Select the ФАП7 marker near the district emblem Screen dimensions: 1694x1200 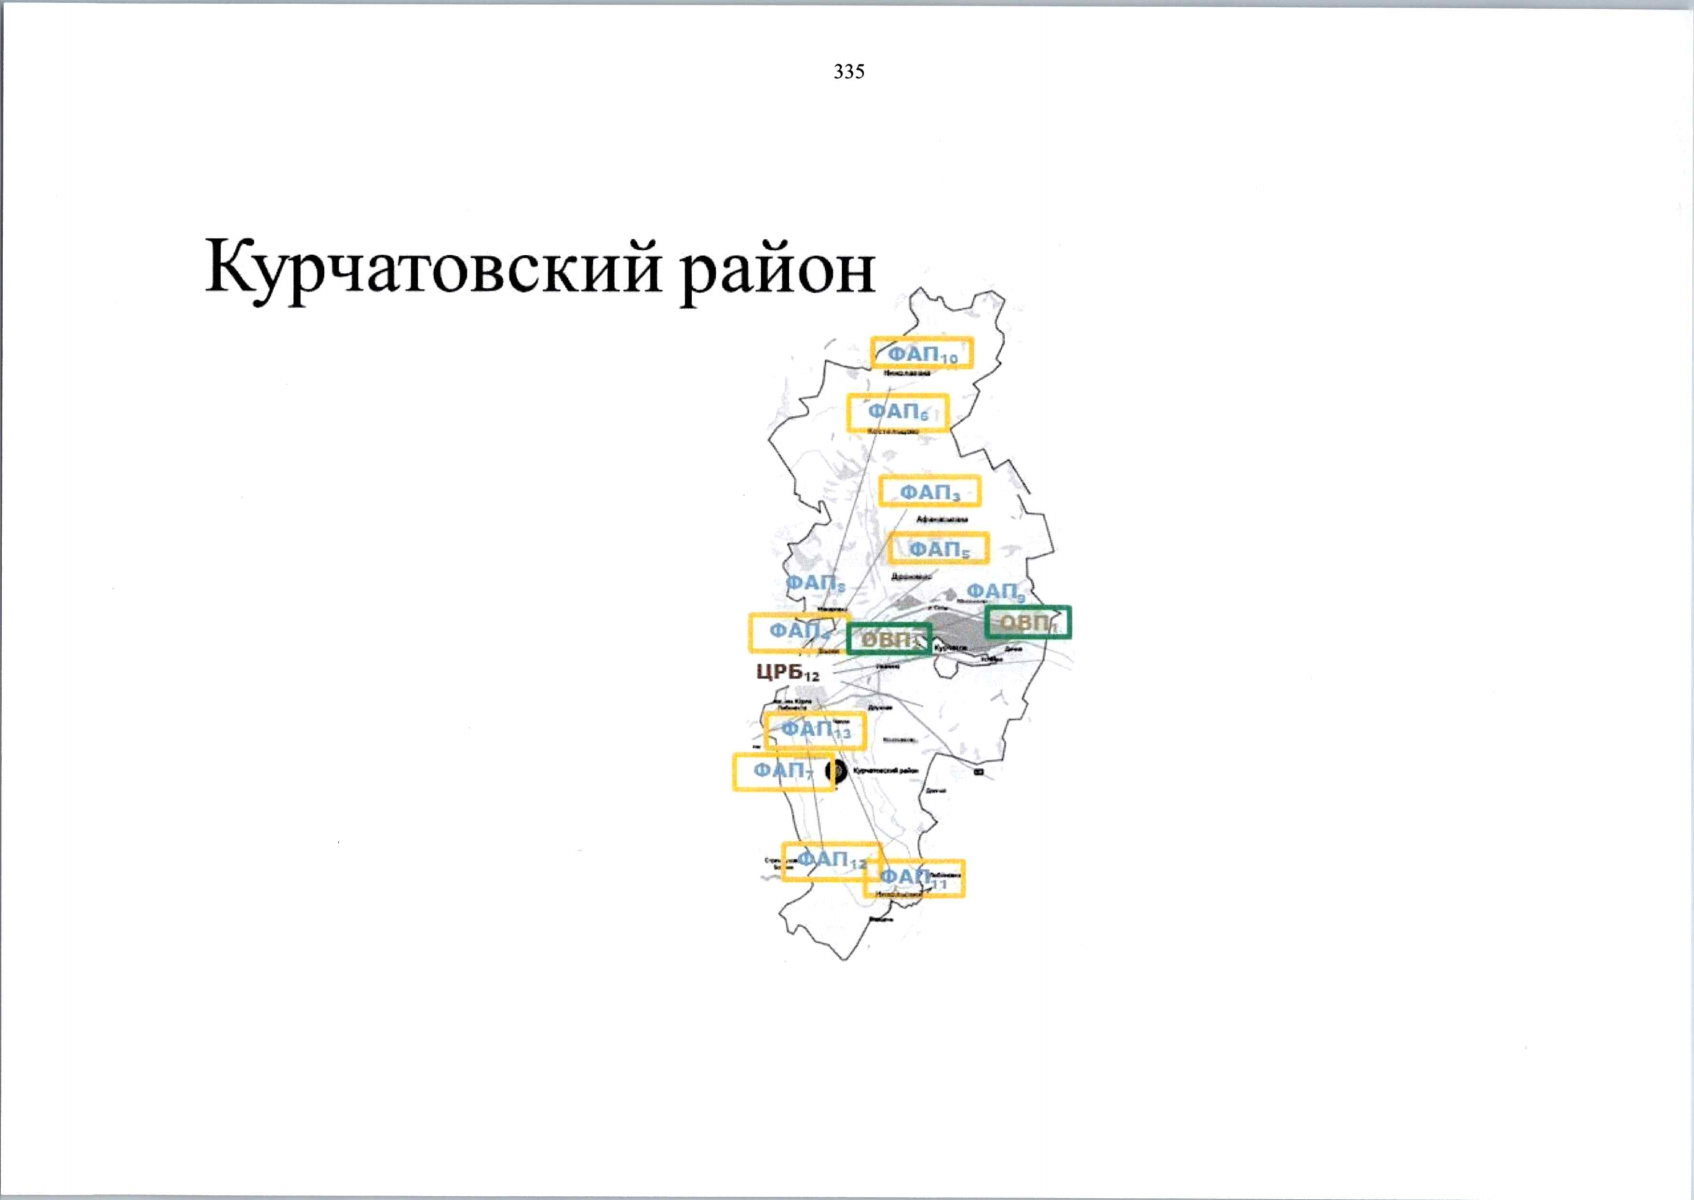point(784,772)
